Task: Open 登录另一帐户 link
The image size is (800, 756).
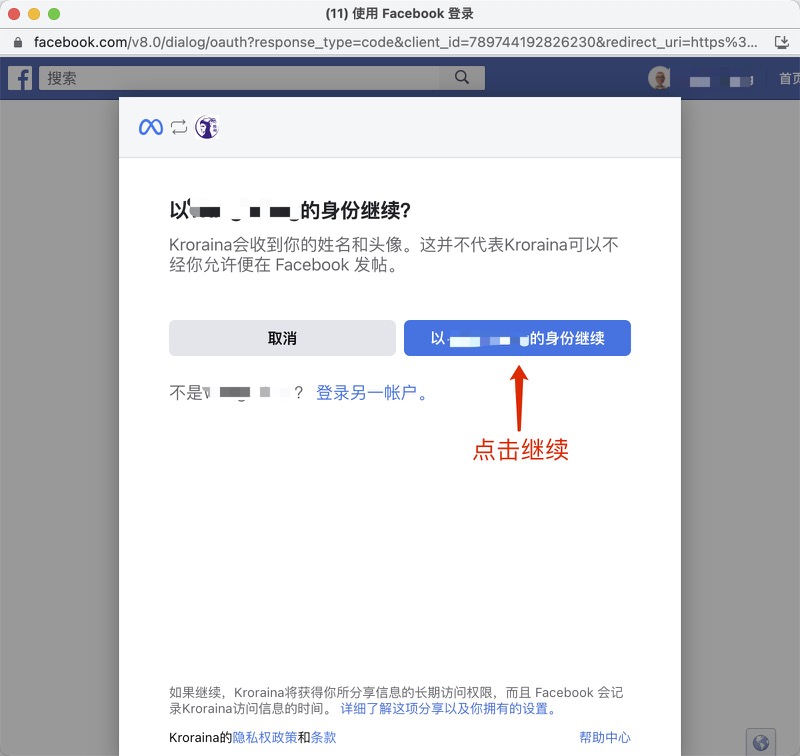Action: pos(371,393)
